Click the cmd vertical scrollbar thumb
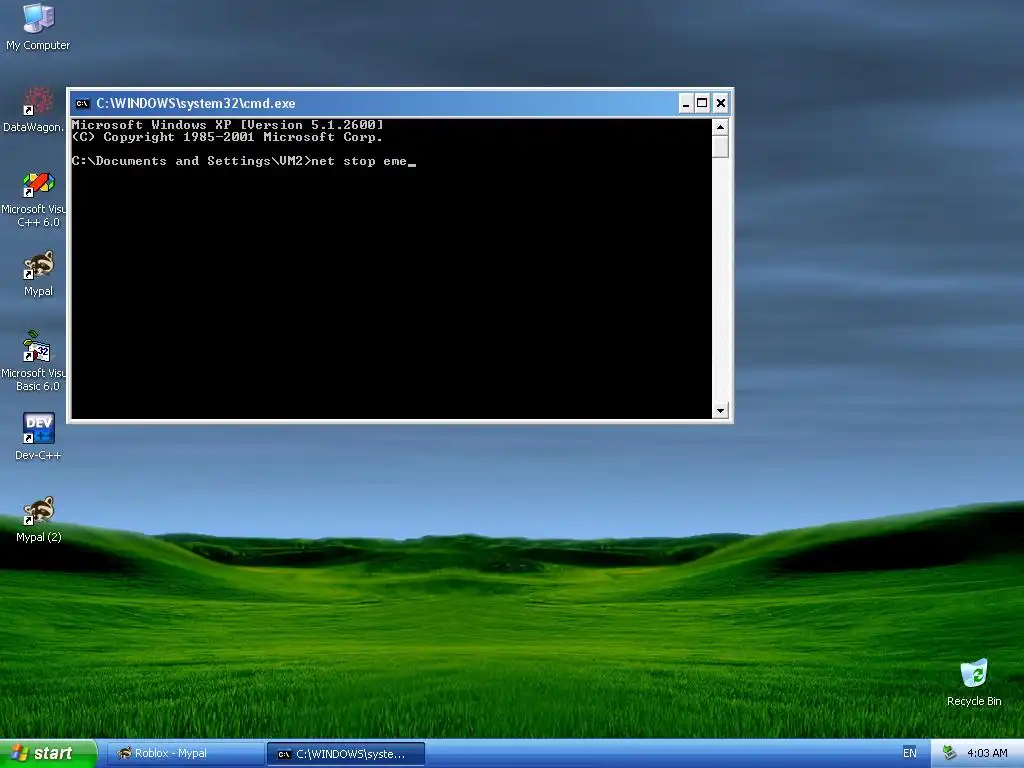The image size is (1024, 768). [x=720, y=147]
